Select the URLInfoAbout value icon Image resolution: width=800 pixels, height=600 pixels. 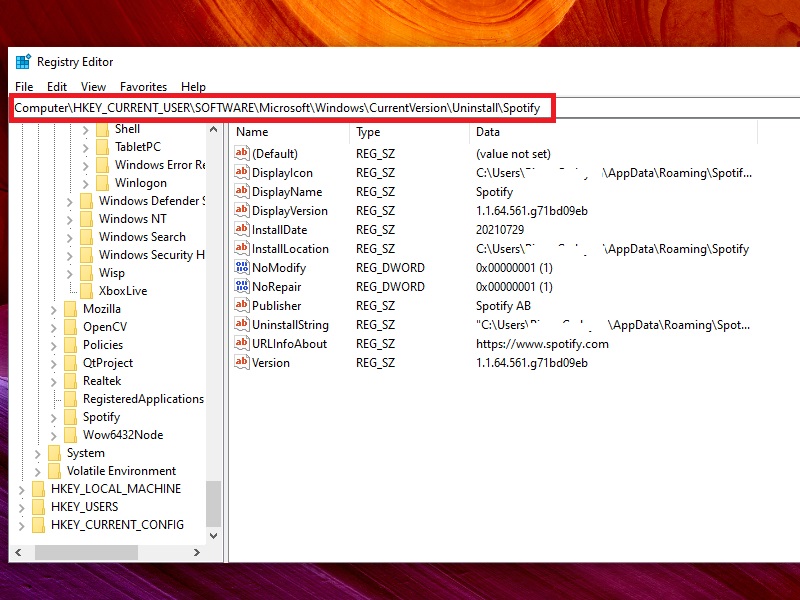click(x=241, y=343)
